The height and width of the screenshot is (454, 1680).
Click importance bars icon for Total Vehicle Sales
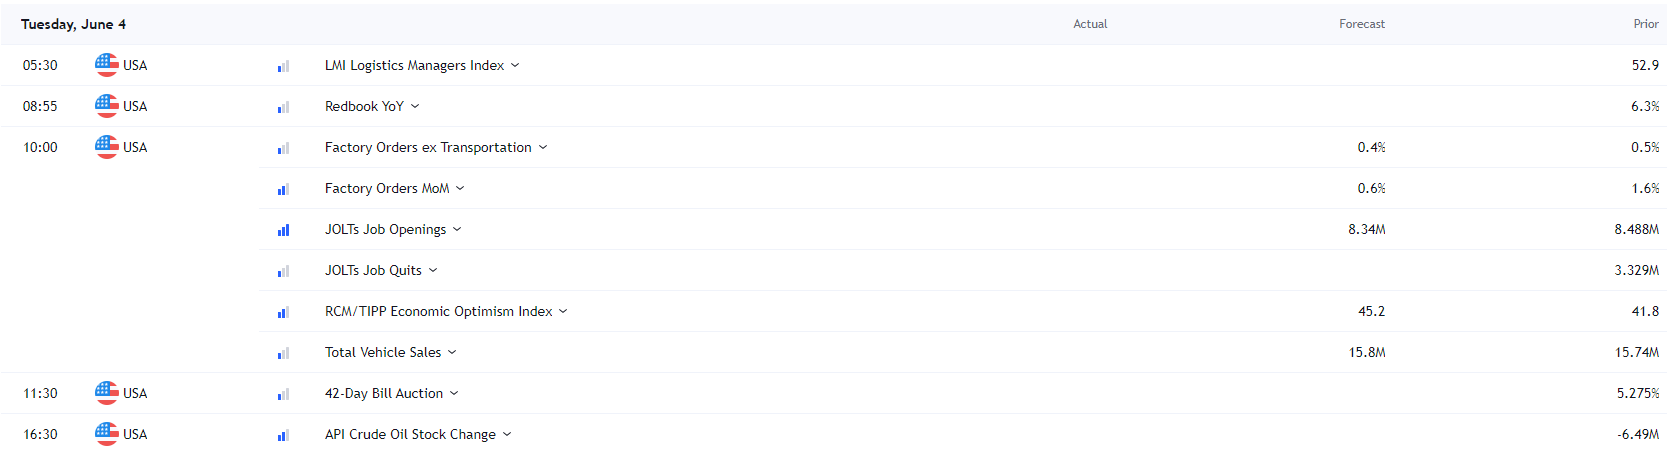pyautogui.click(x=284, y=353)
